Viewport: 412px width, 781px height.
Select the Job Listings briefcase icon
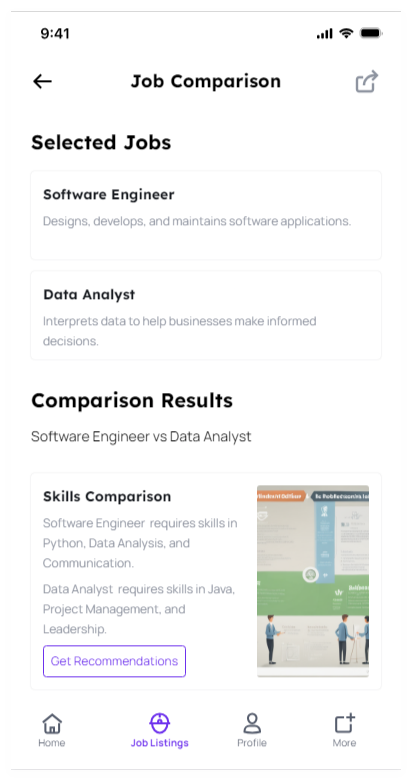click(x=159, y=723)
